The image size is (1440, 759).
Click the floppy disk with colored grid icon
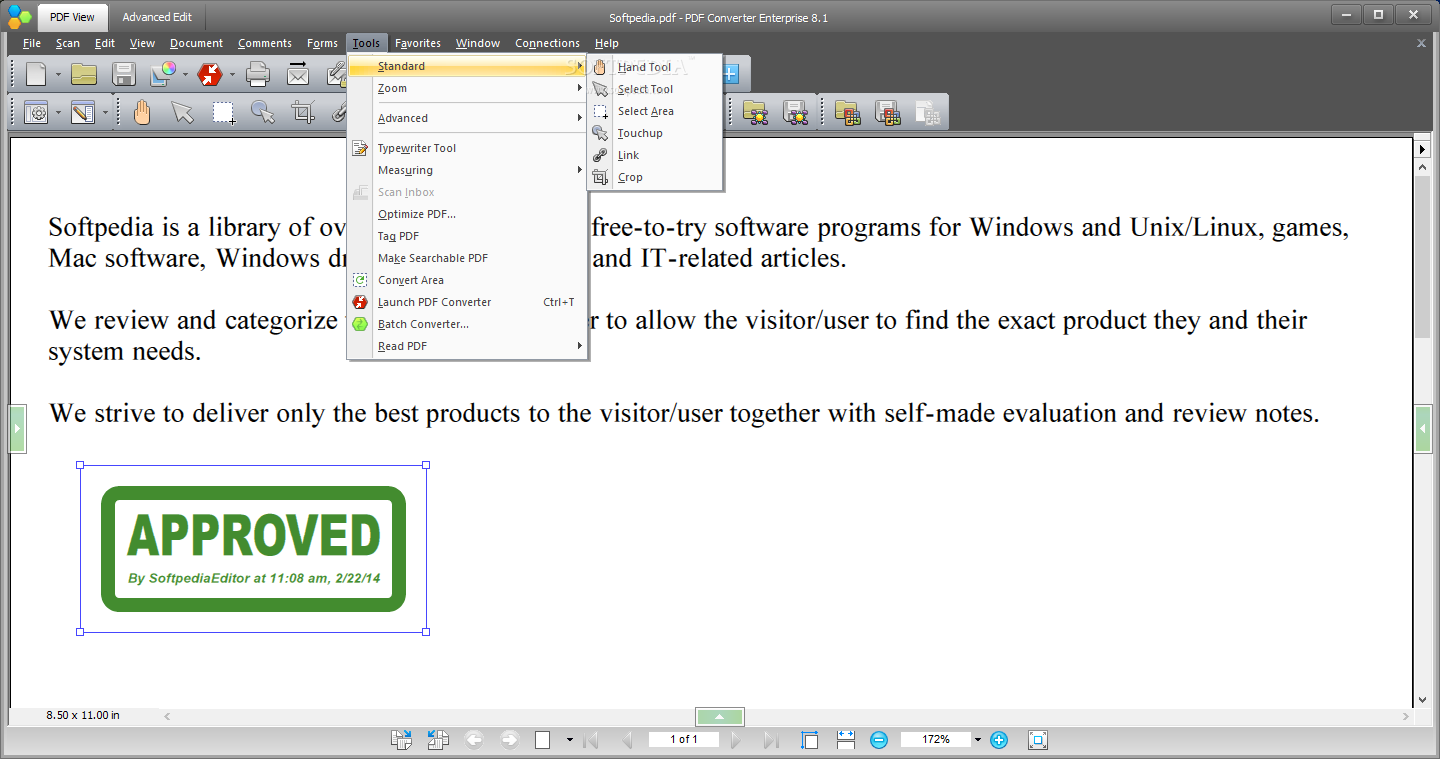[887, 112]
